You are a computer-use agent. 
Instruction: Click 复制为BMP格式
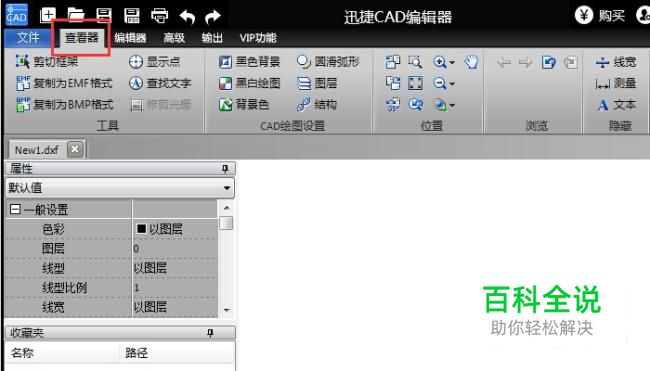65,104
